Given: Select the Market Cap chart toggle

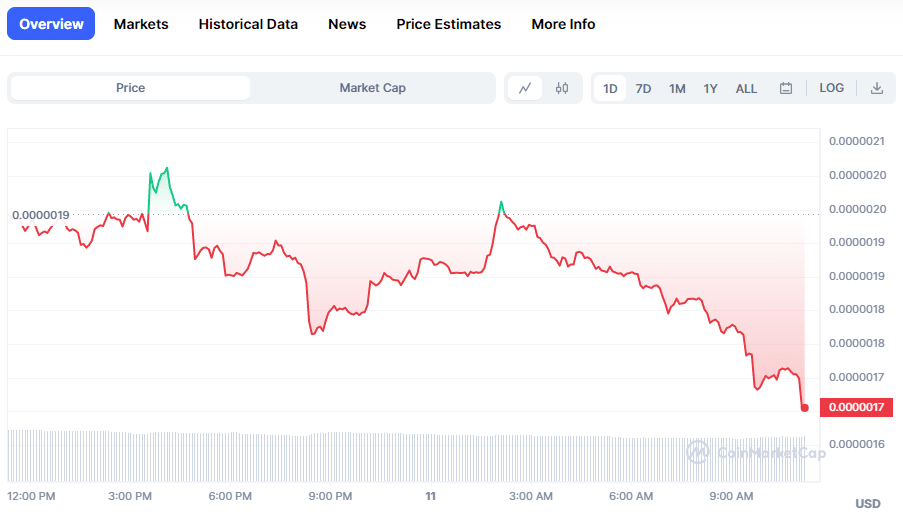Looking at the screenshot, I should 372,88.
